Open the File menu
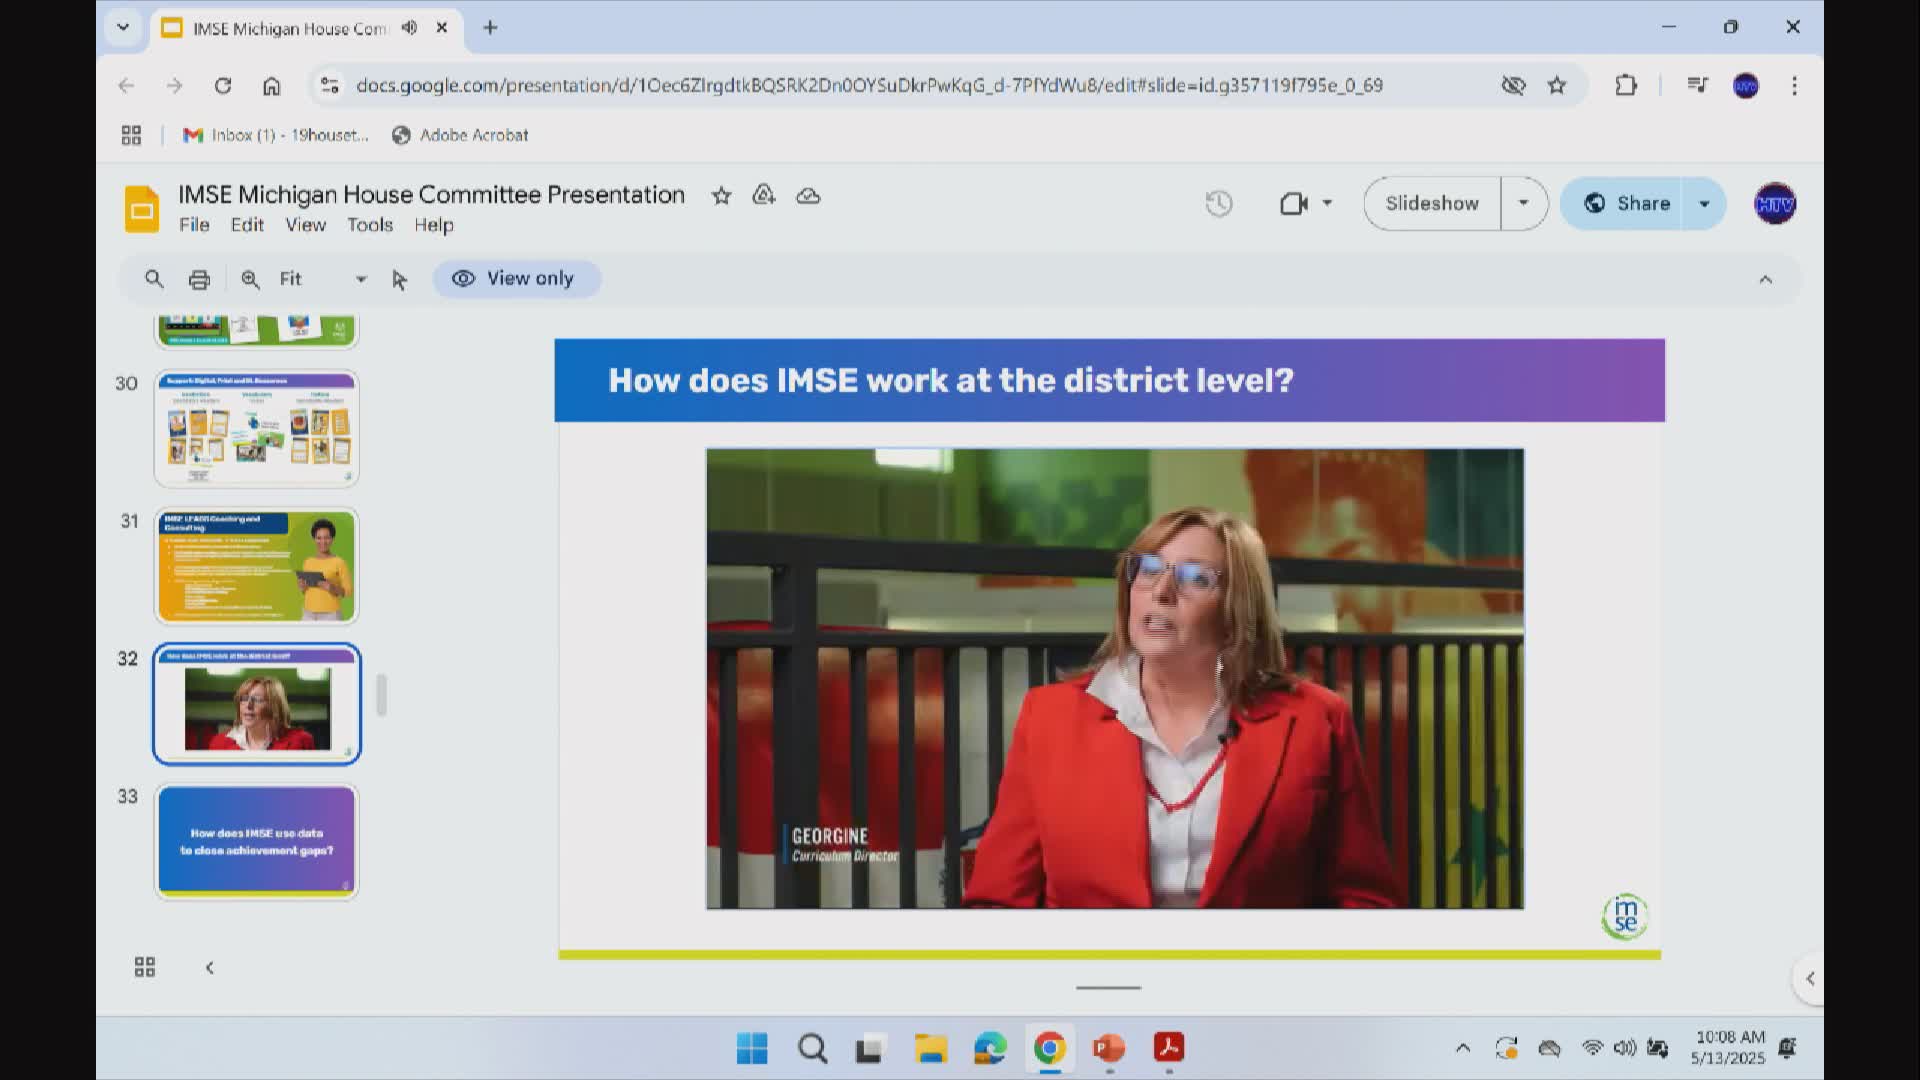The image size is (1920, 1080). coord(194,225)
